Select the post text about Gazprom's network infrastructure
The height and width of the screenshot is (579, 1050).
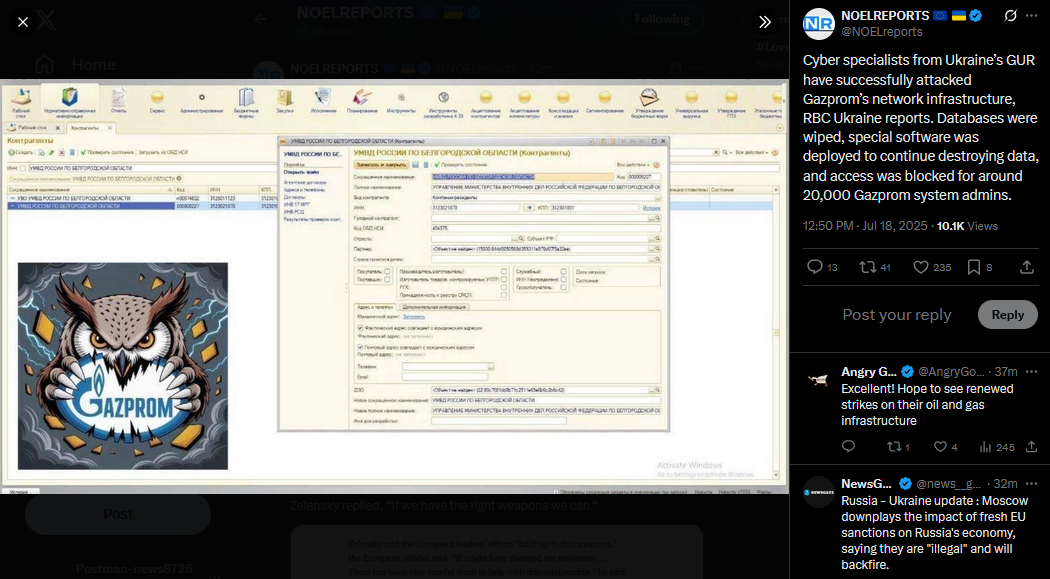pos(921,128)
